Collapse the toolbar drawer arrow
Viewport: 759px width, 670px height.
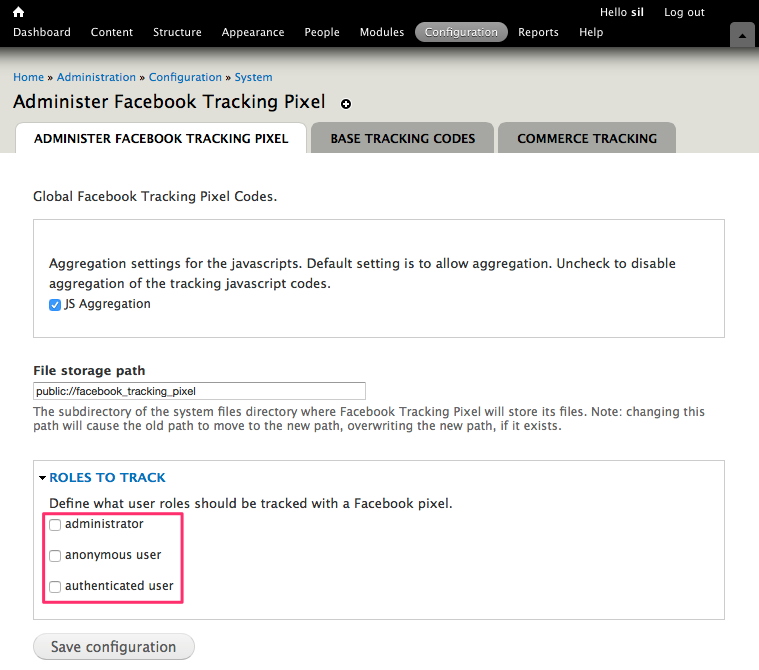(742, 35)
